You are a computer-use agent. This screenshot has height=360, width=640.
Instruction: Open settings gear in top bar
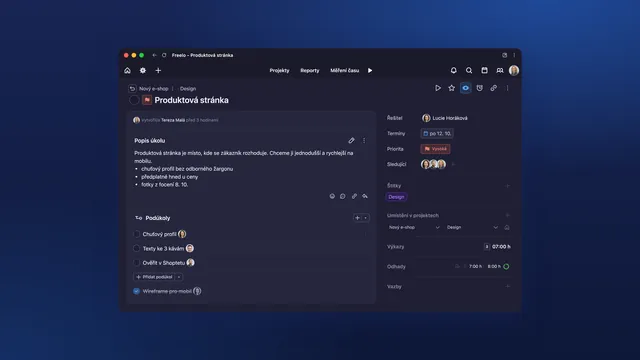[143, 71]
